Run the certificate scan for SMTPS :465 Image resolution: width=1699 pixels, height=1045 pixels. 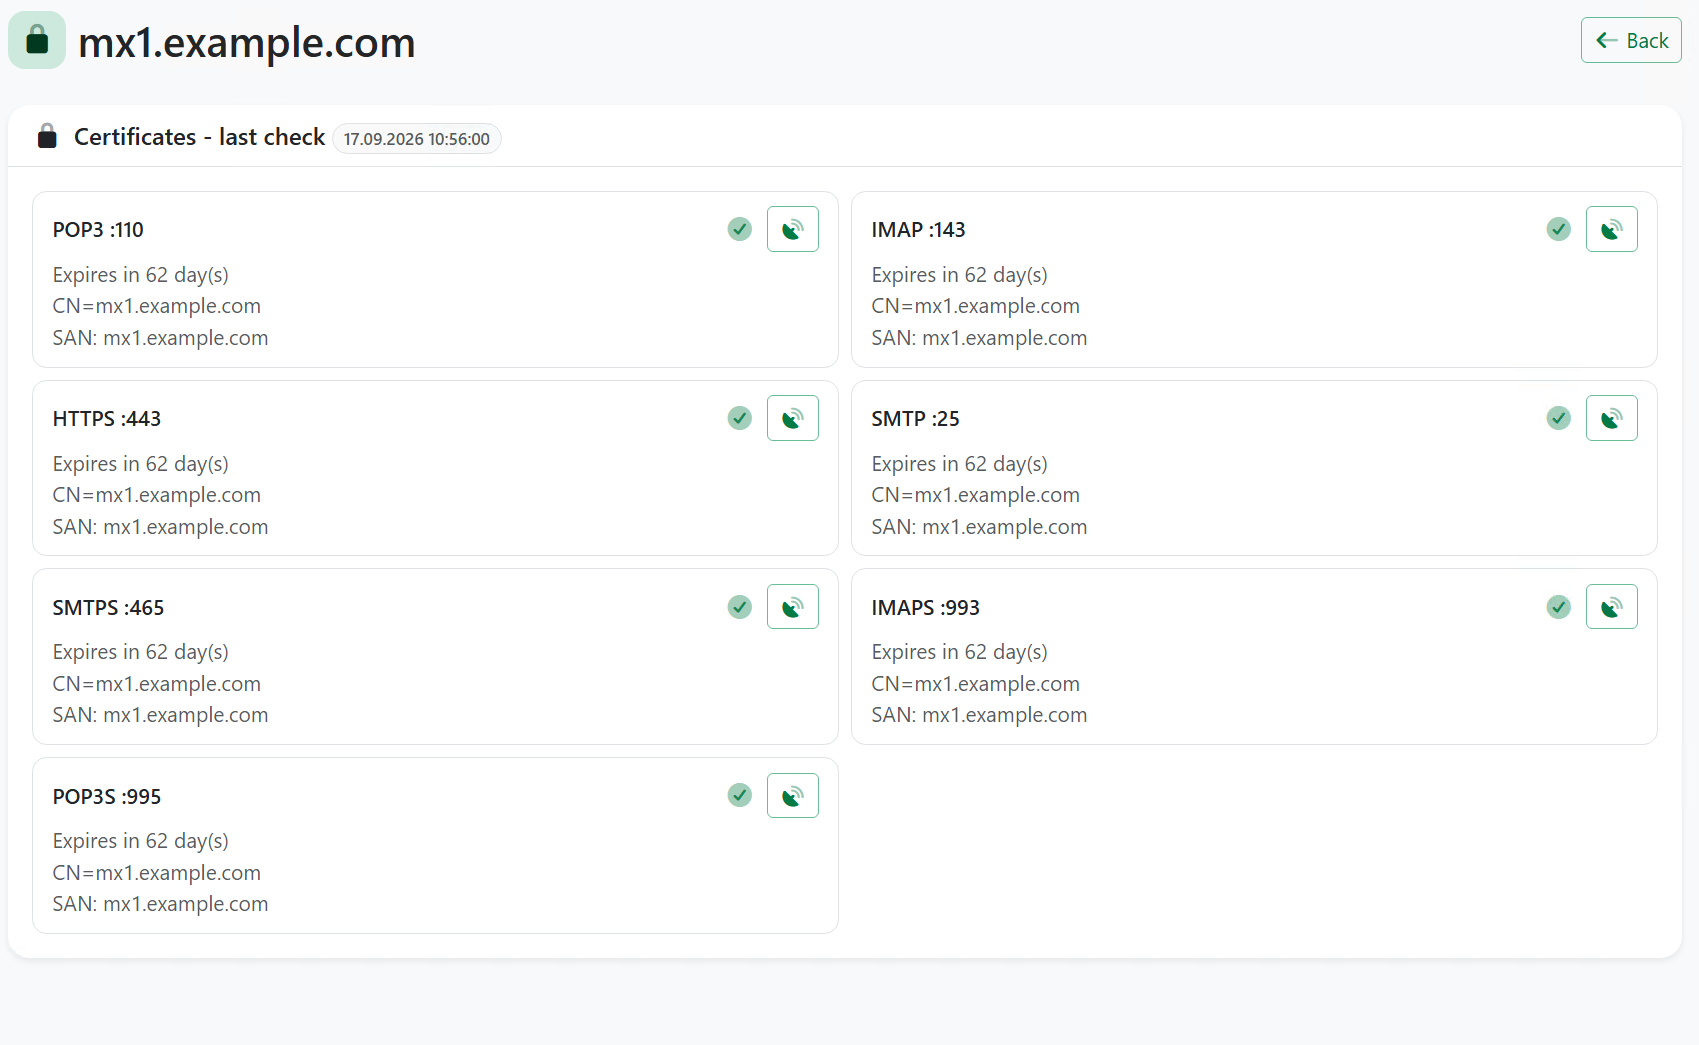(793, 607)
